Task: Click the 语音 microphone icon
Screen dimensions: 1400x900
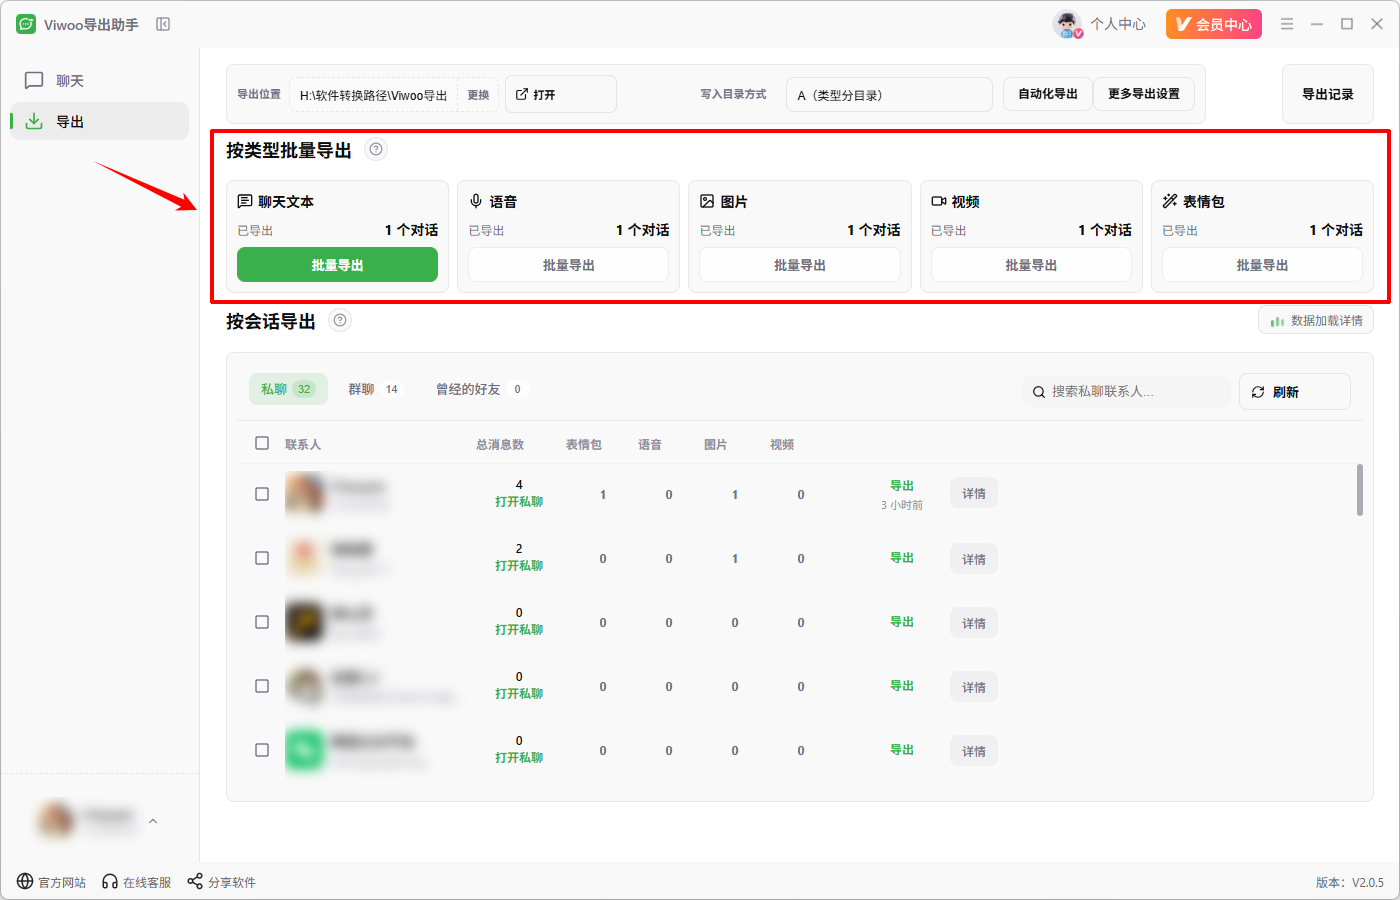Action: click(x=476, y=201)
